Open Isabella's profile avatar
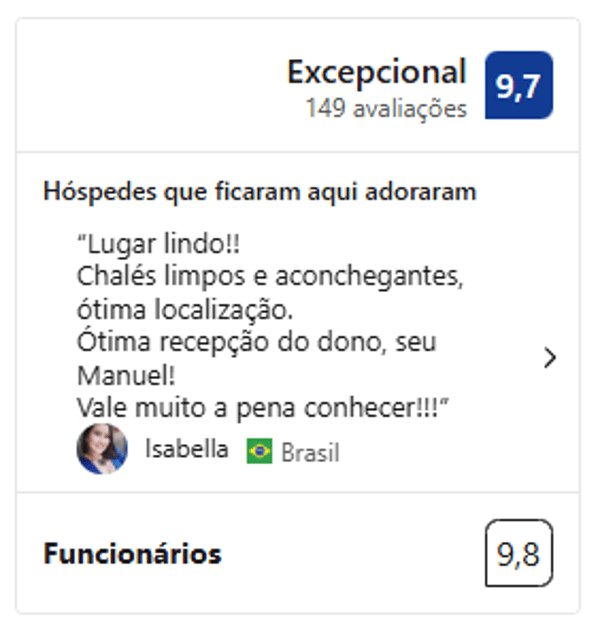This screenshot has width=600, height=636. (x=102, y=449)
